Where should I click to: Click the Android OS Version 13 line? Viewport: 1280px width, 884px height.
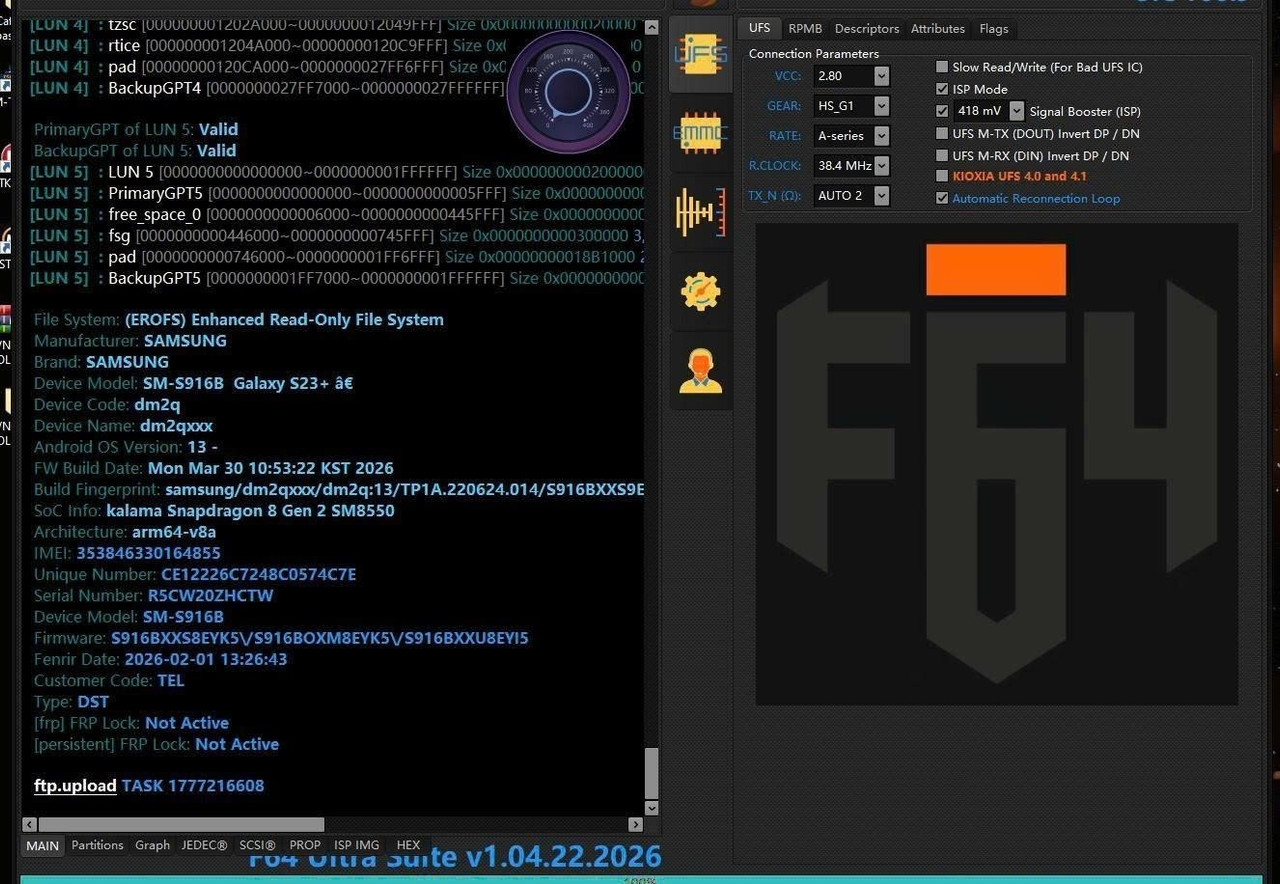tap(126, 447)
